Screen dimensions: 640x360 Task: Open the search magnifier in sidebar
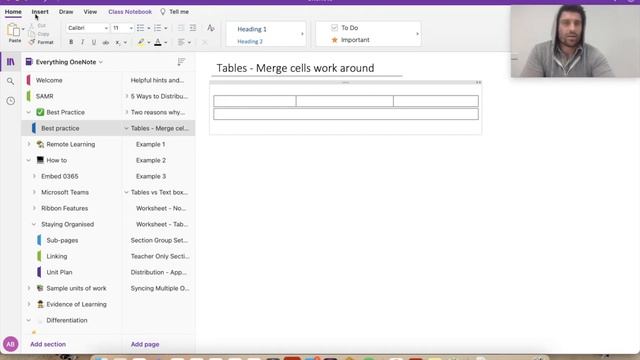coord(11,81)
